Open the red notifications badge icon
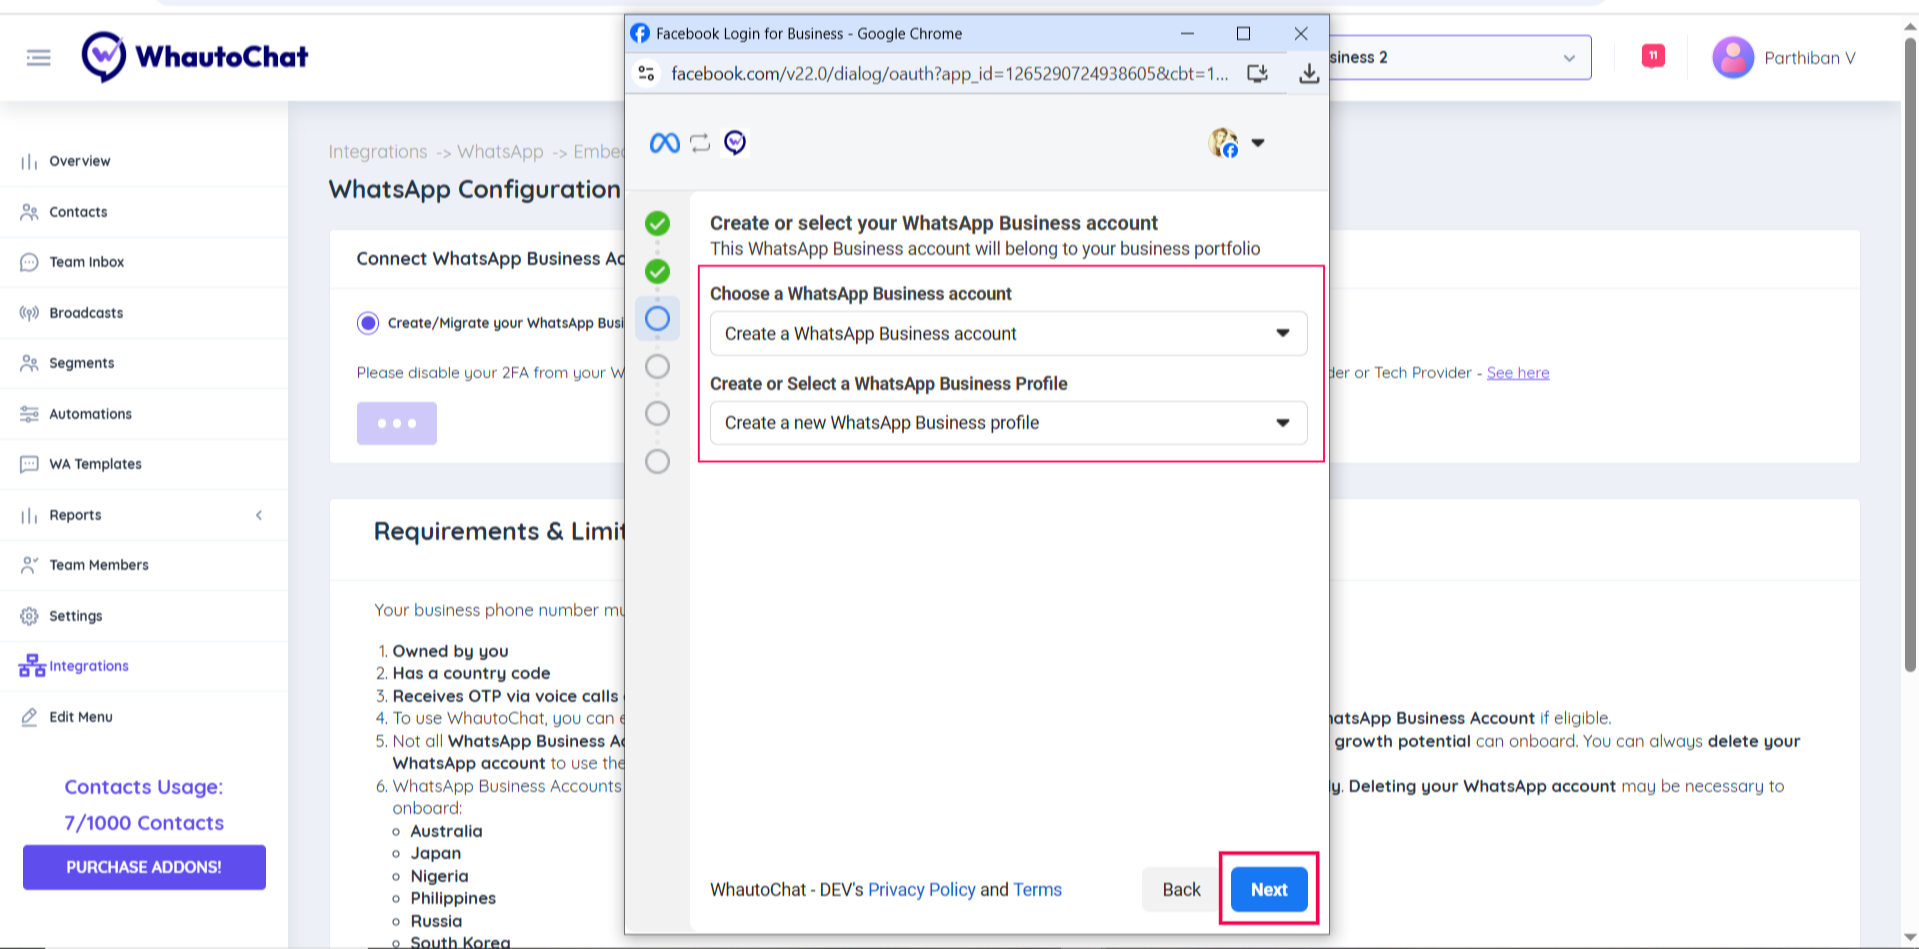The width and height of the screenshot is (1919, 949). [x=1653, y=56]
